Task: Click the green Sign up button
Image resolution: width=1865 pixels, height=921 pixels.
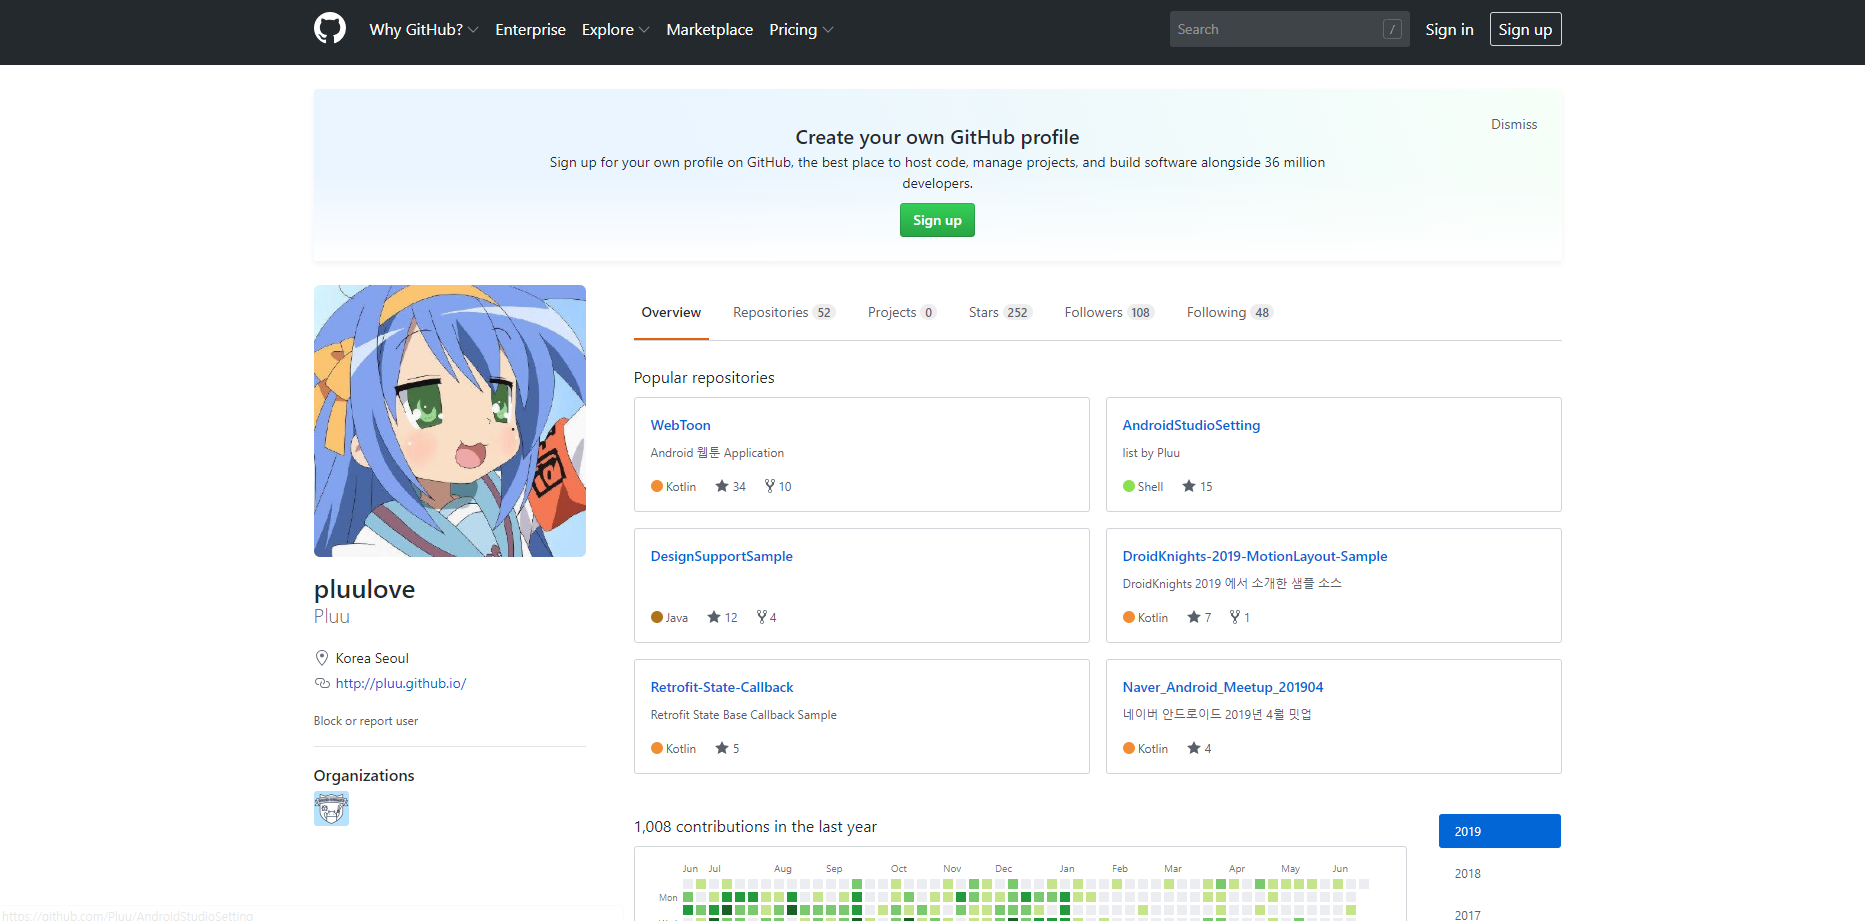Action: coord(937,220)
